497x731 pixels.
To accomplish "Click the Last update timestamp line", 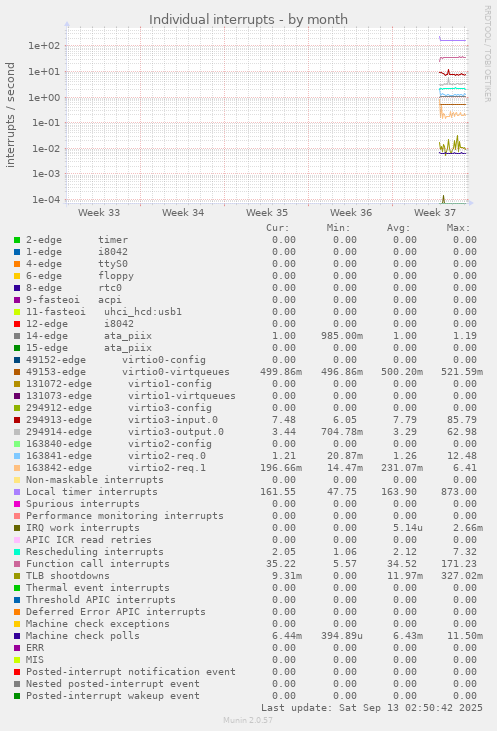I will pyautogui.click(x=372, y=708).
